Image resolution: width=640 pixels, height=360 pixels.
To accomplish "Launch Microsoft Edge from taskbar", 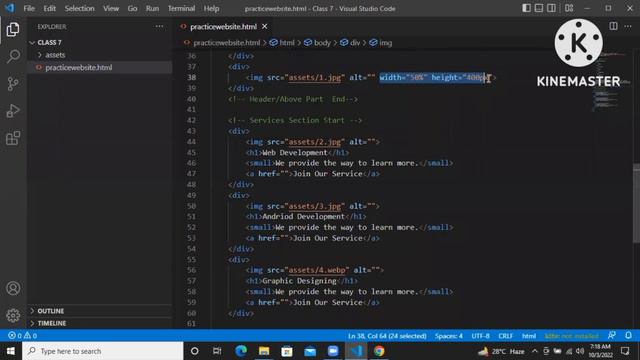I will pyautogui.click(x=241, y=351).
